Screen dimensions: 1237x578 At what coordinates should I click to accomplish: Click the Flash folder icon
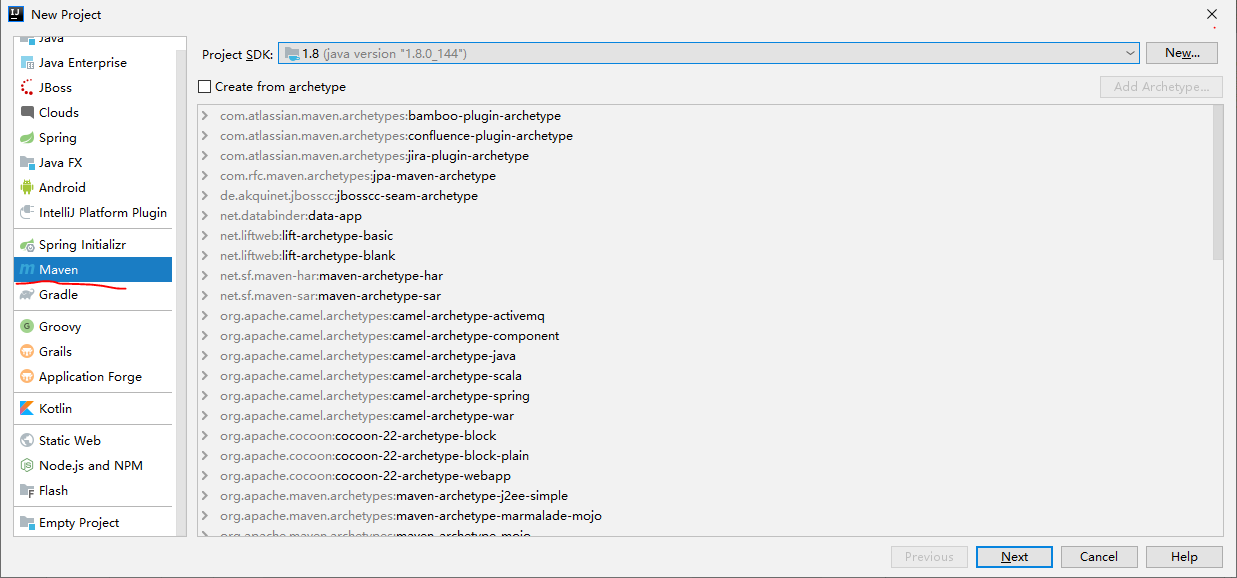27,491
